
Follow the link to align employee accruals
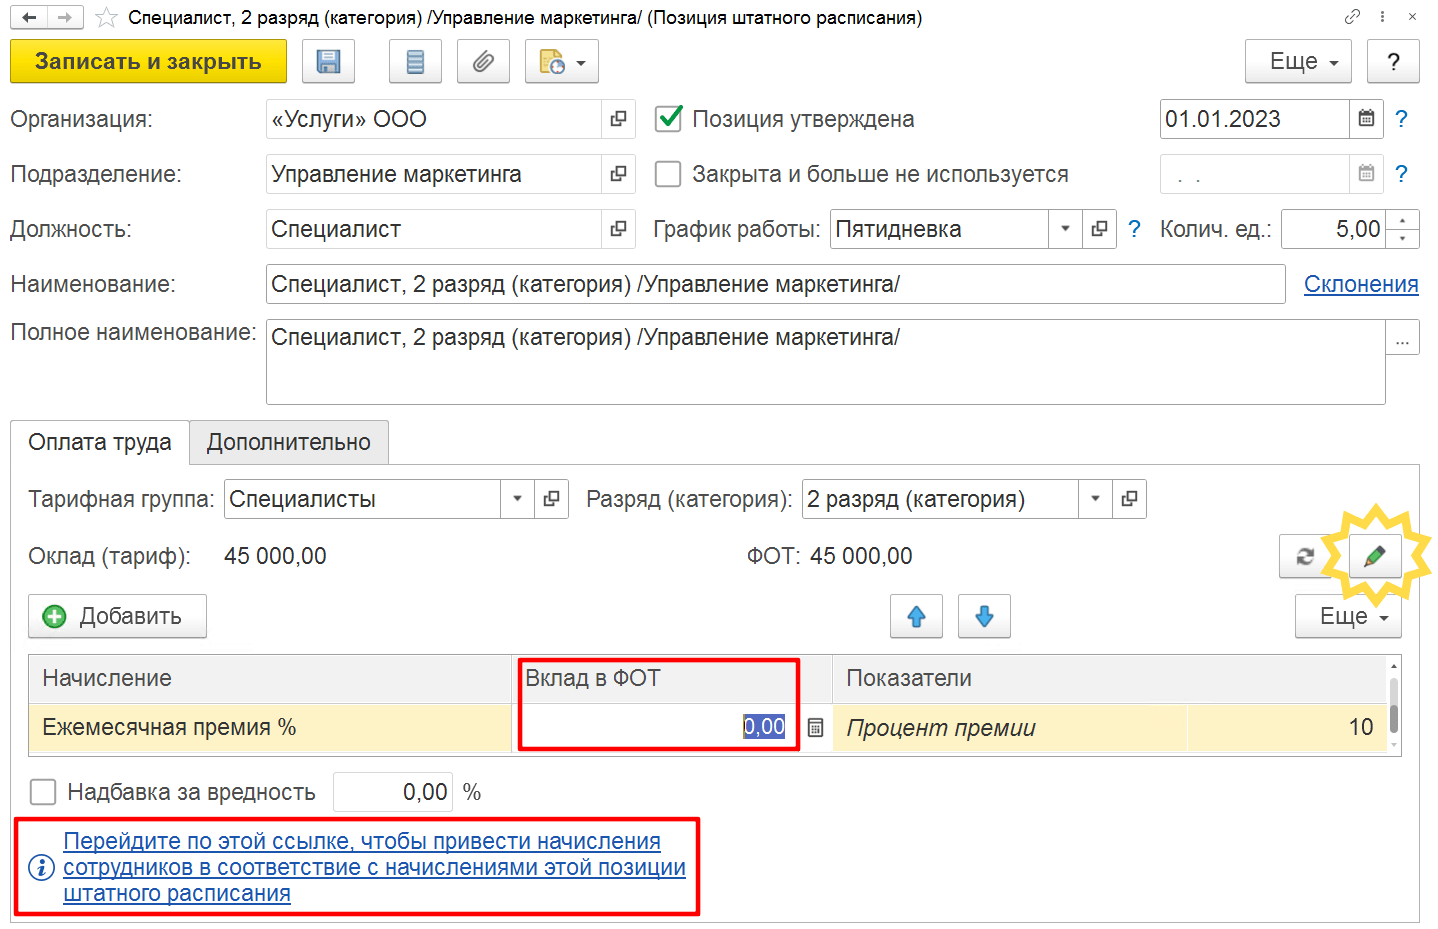374,867
